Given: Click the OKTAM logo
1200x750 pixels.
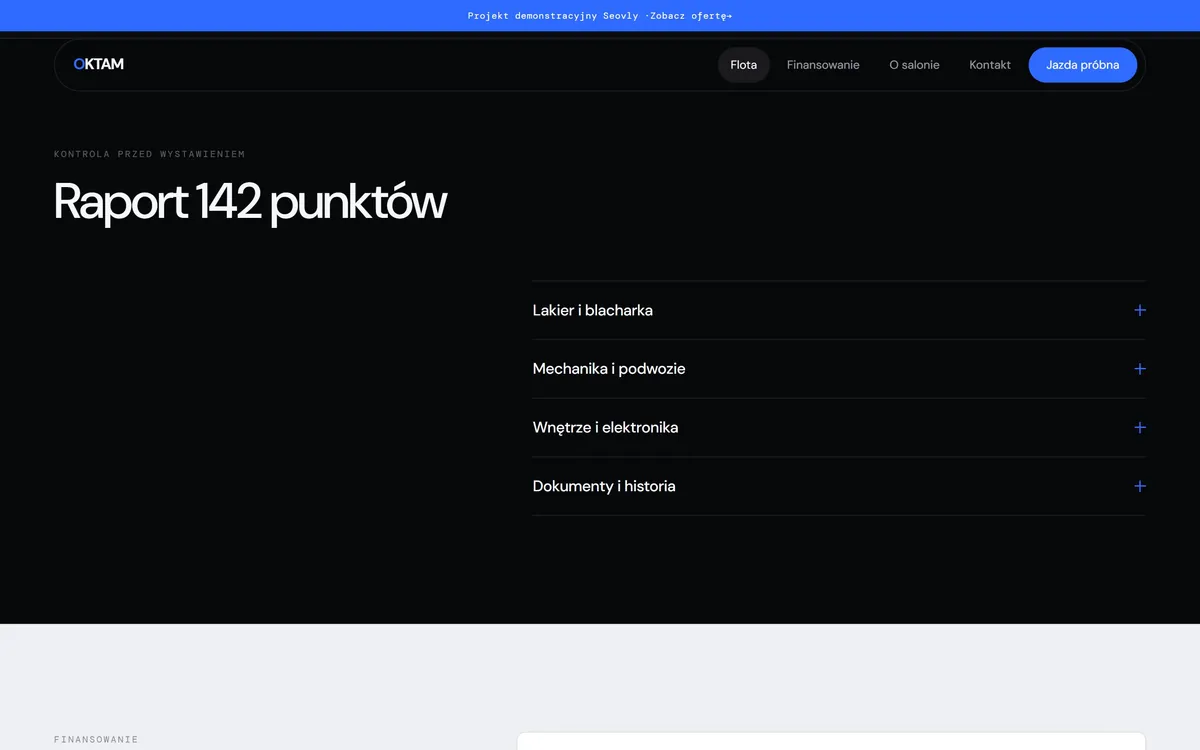Looking at the screenshot, I should 98,64.
